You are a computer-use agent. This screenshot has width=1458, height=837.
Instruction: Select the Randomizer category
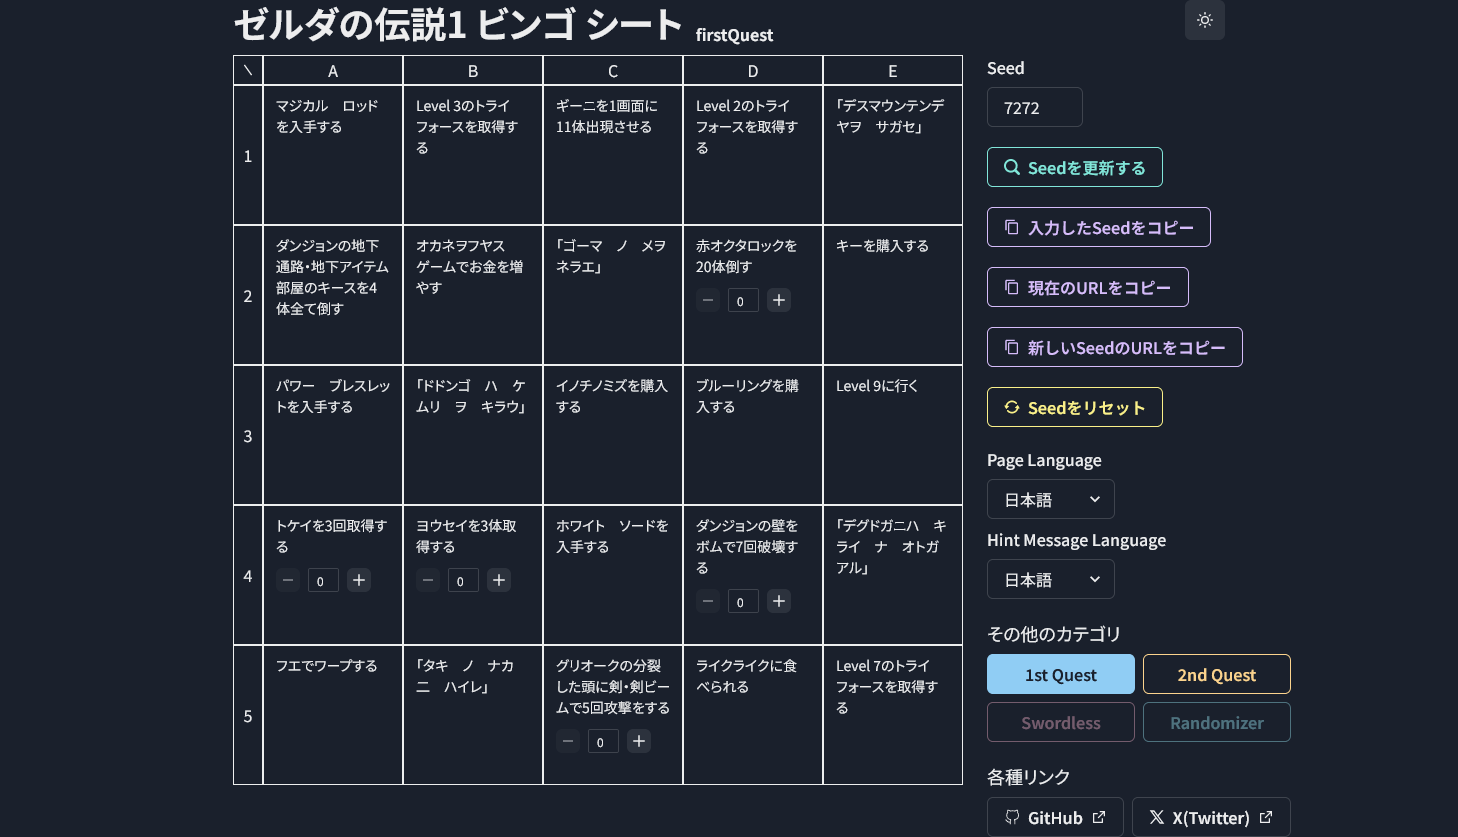coord(1217,722)
